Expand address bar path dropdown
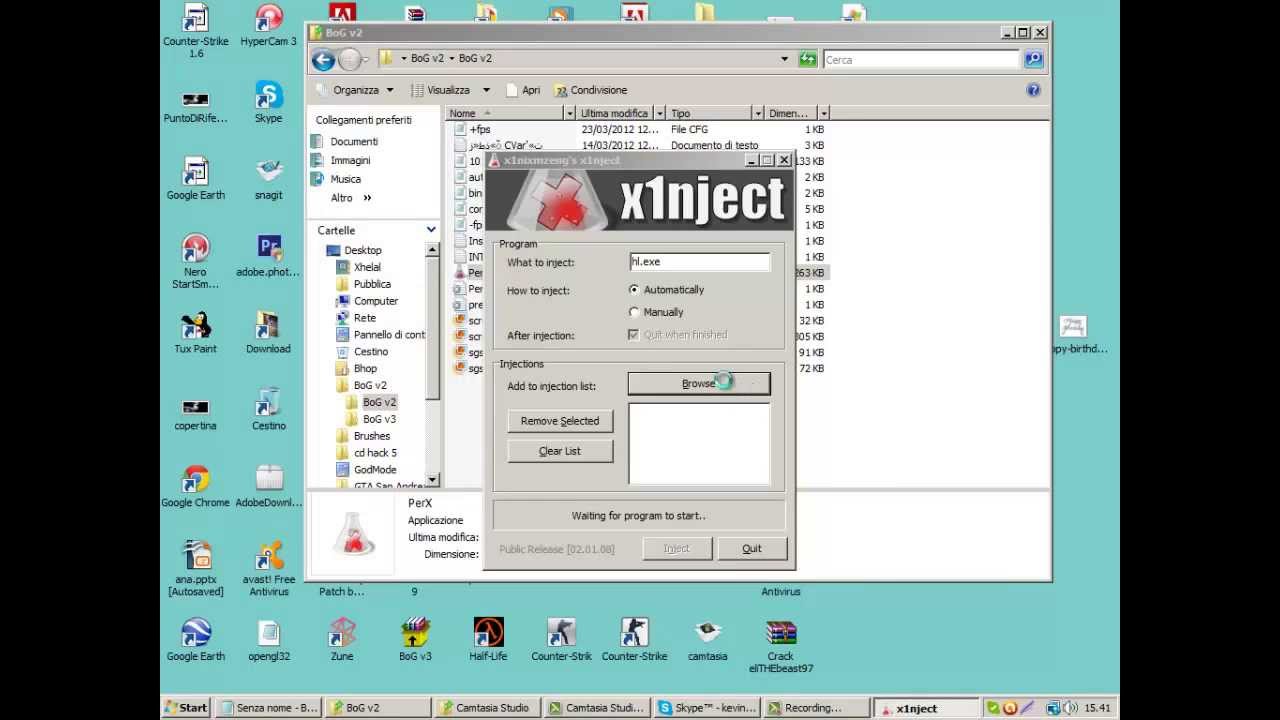 click(784, 59)
